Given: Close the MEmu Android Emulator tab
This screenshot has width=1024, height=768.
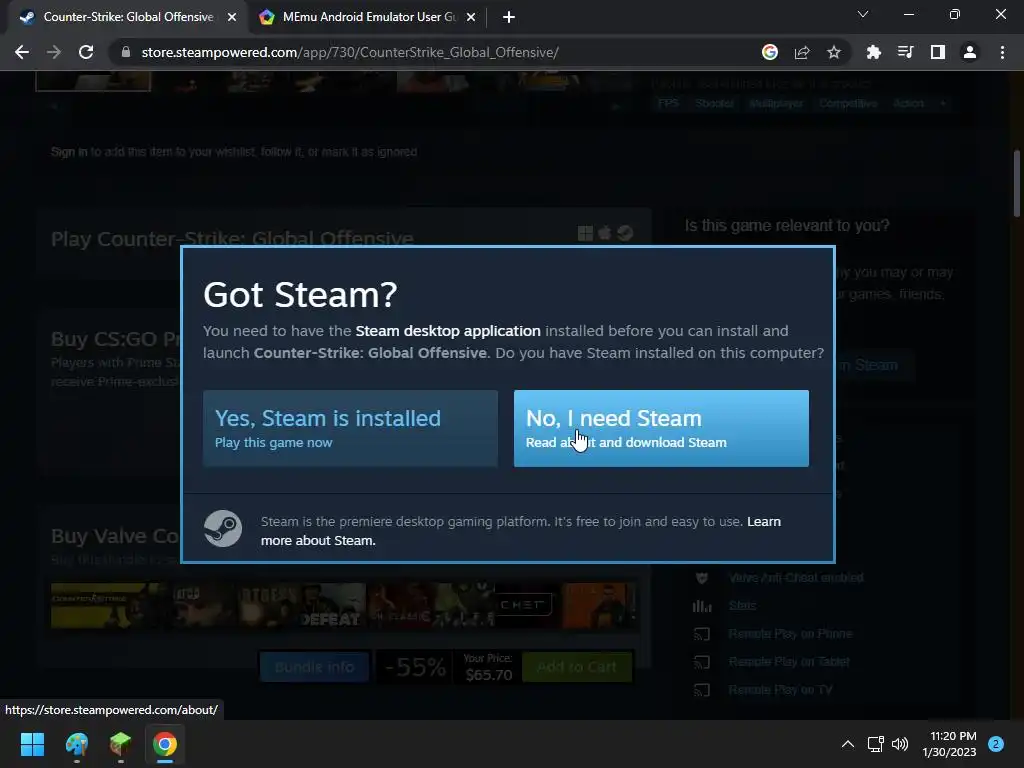Looking at the screenshot, I should [x=471, y=17].
